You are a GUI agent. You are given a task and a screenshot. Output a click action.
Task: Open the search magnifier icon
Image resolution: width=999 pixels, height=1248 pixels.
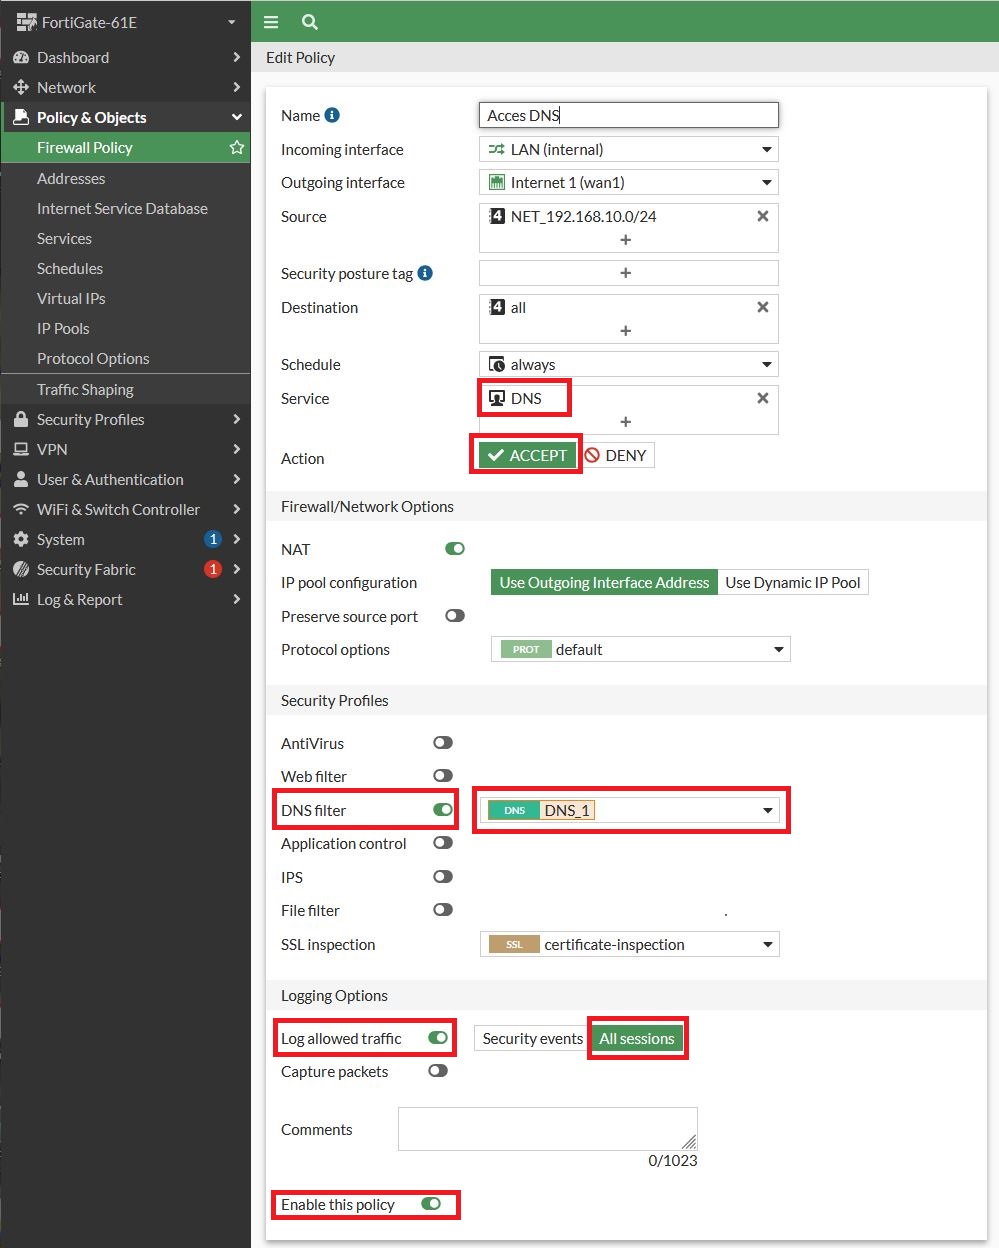click(310, 22)
